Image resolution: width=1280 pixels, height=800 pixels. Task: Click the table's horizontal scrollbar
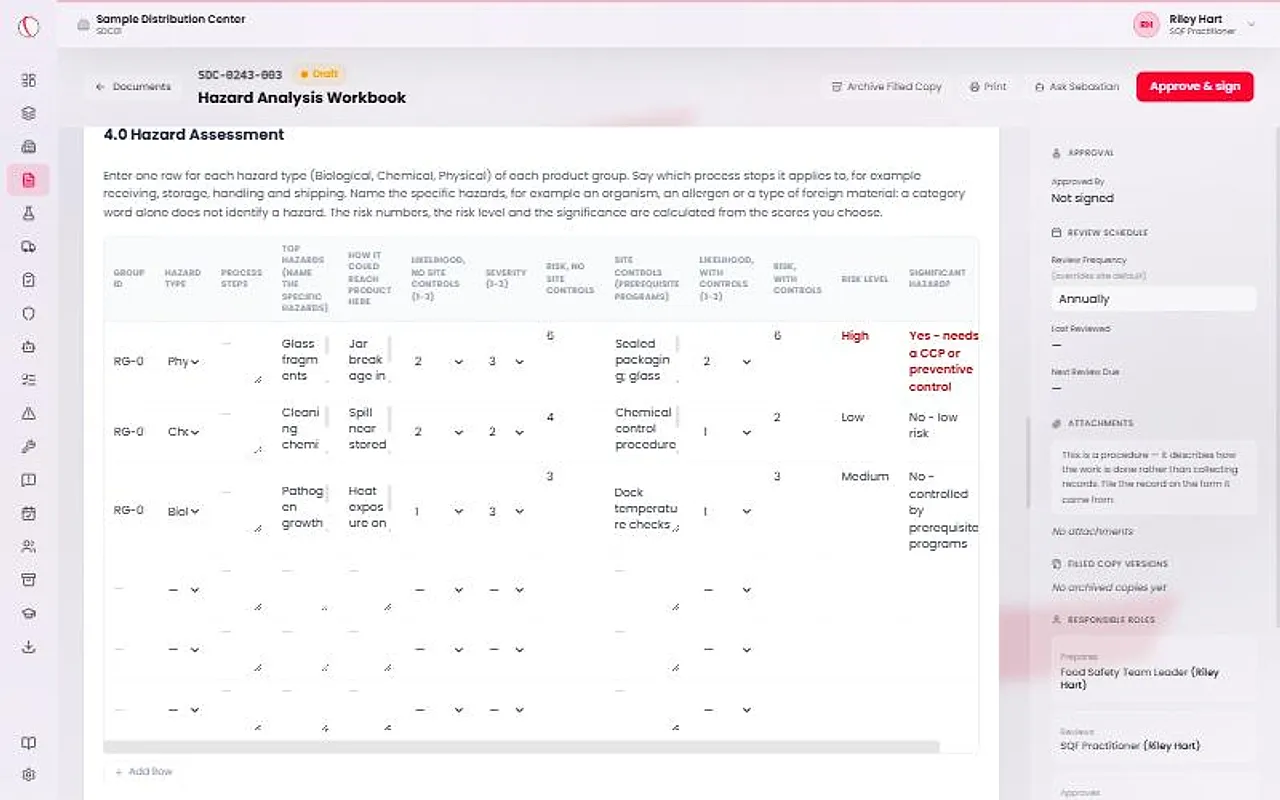tap(521, 747)
